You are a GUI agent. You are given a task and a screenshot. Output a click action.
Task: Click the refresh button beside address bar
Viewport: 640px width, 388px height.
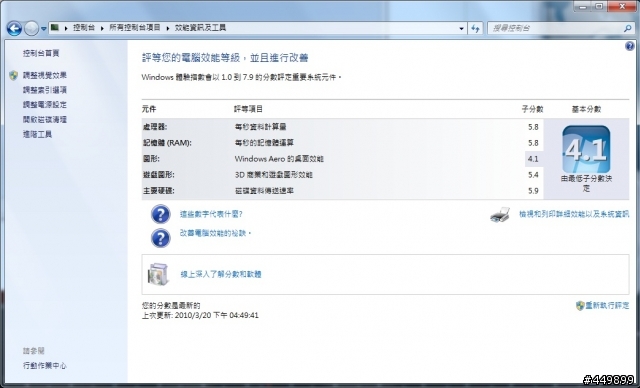[x=476, y=28]
